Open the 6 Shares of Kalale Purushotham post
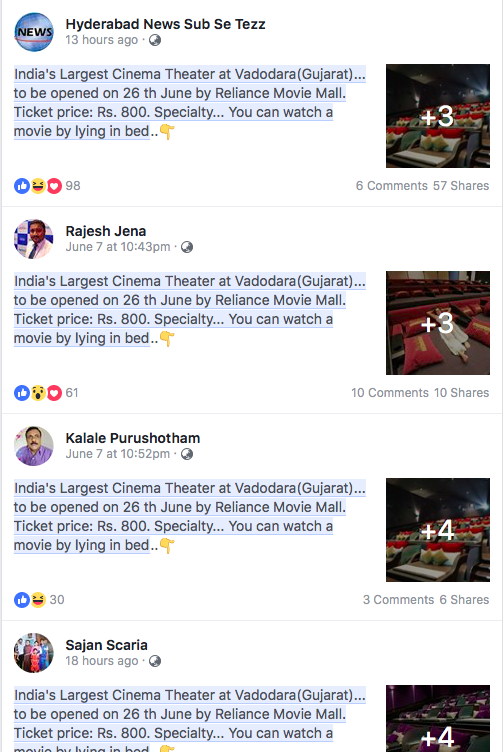This screenshot has height=752, width=503. coord(464,599)
